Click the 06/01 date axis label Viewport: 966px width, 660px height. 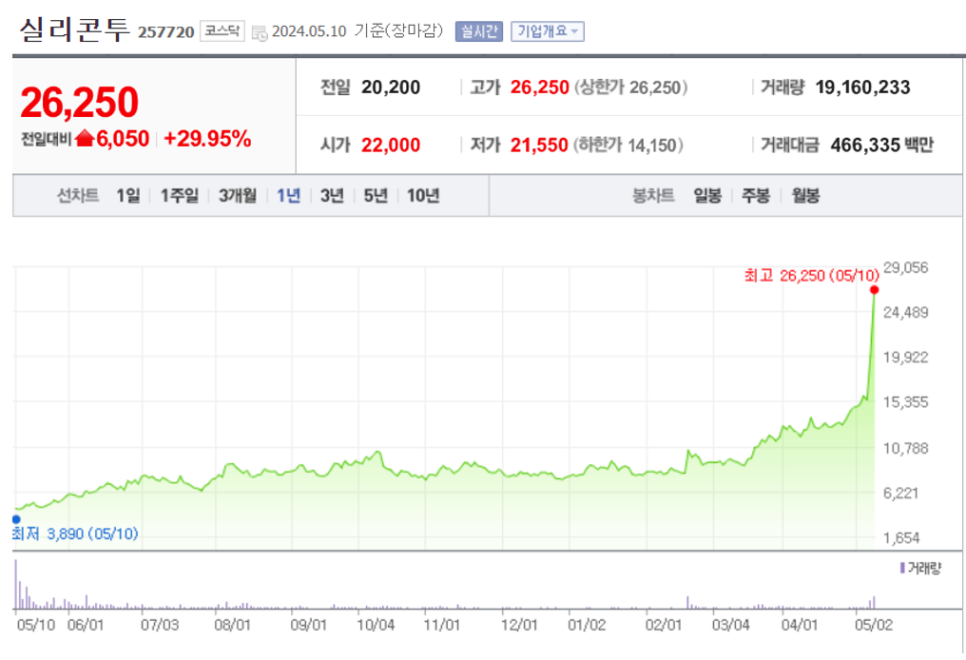[86, 625]
